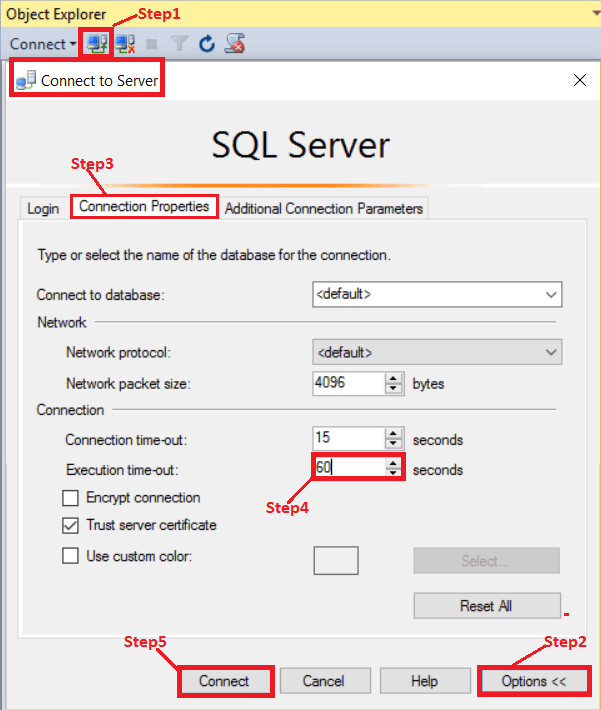Click the Execution time-out field

coord(349,467)
